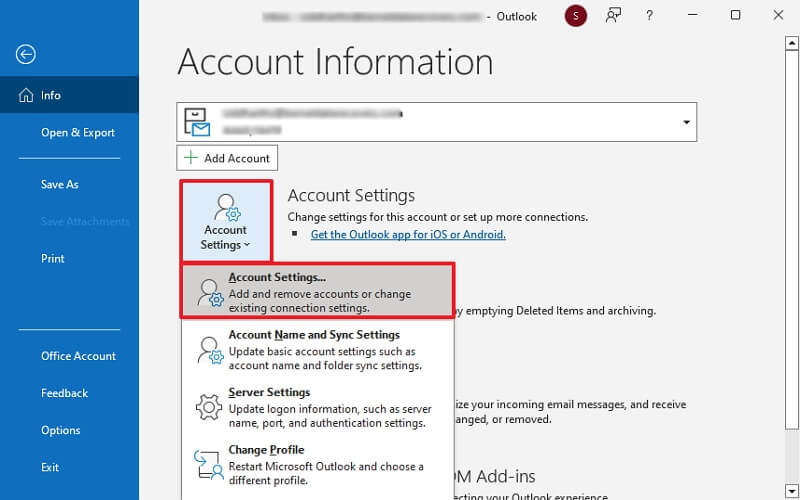
Task: Open Get the Outlook app link
Action: [x=408, y=234]
